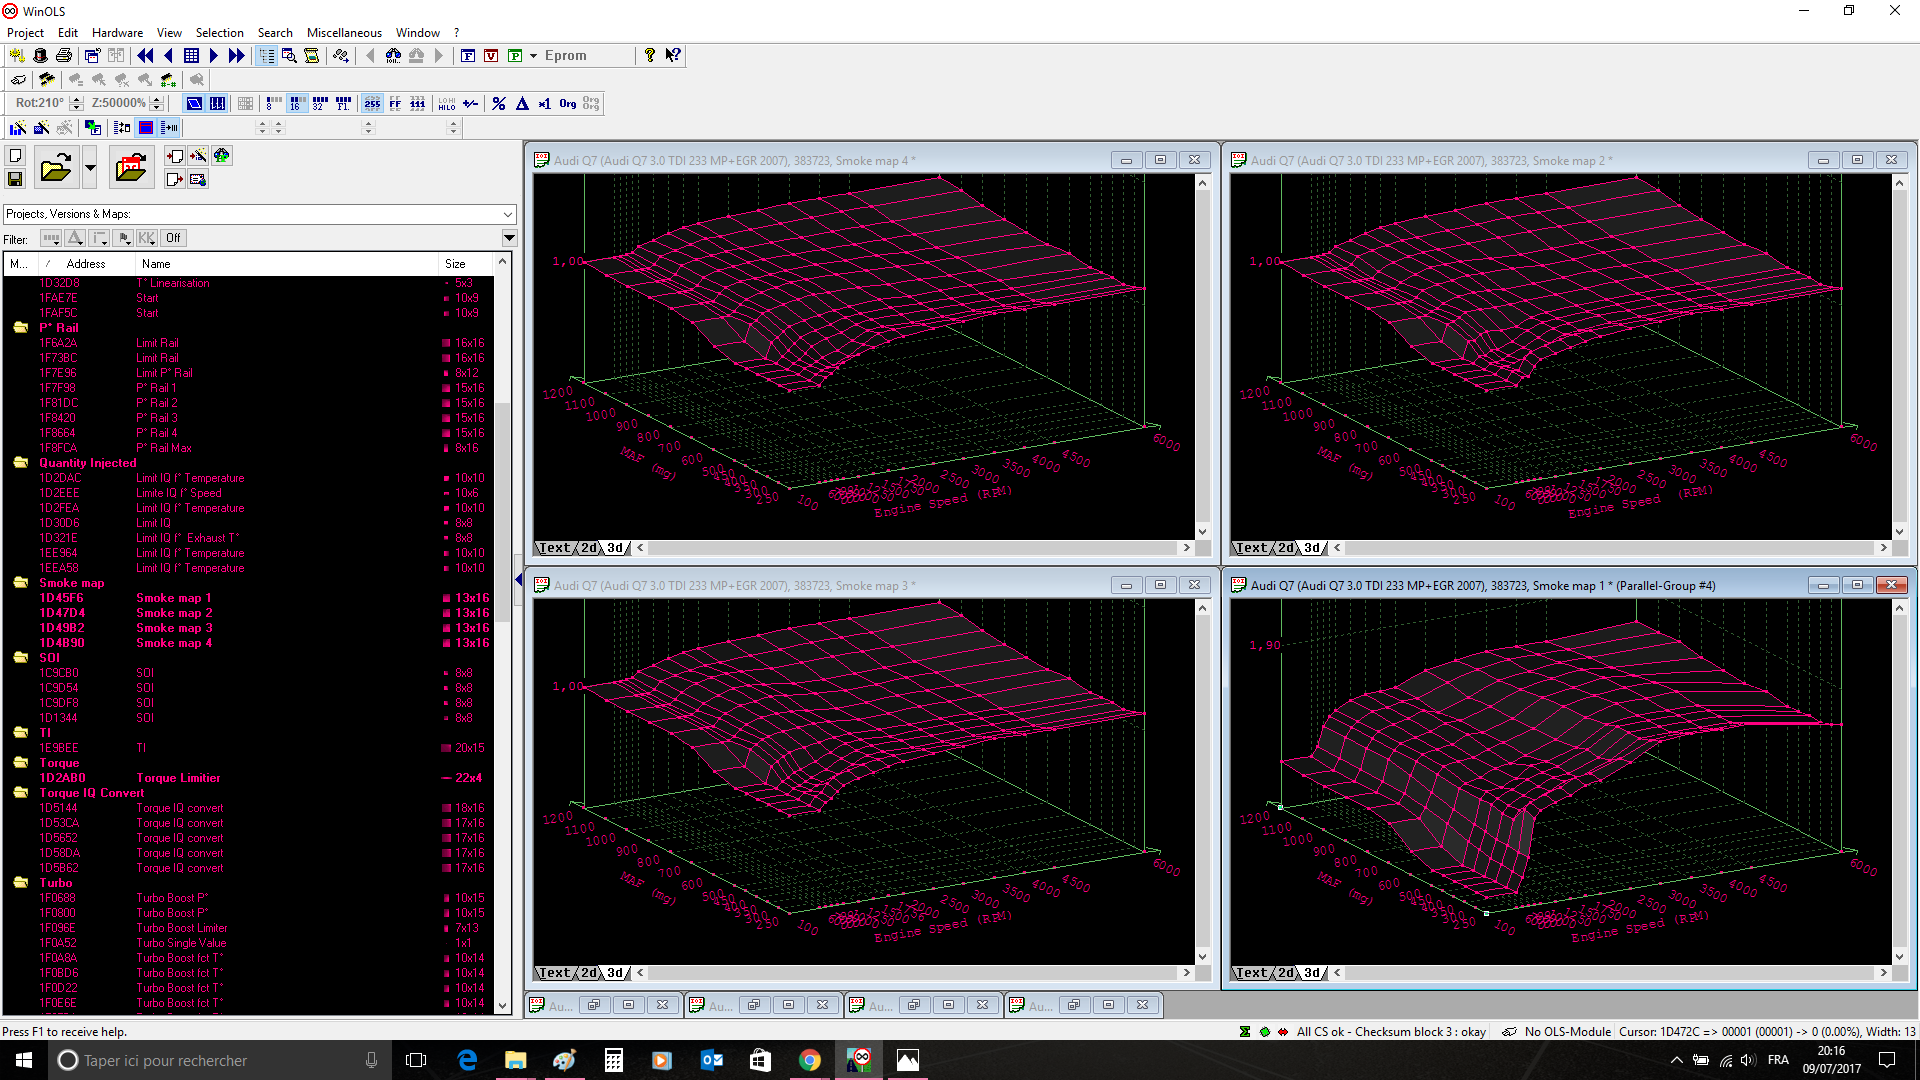Switch Smoke map 4 window to 2d tab
This screenshot has width=1920, height=1080.
tap(589, 548)
